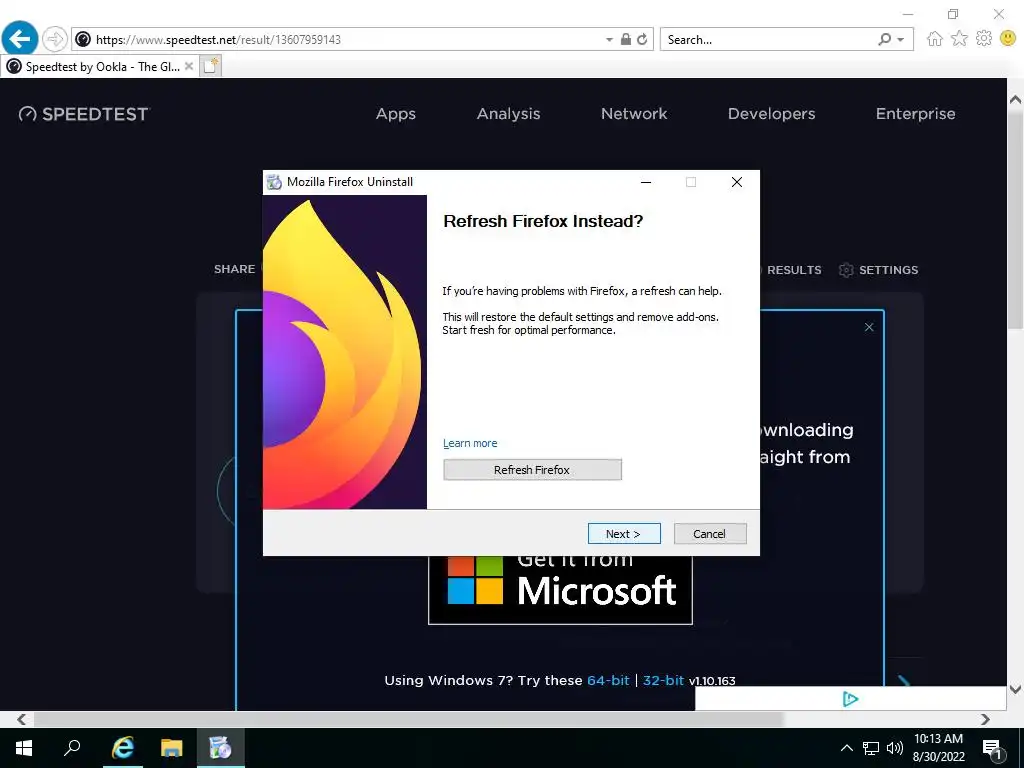
Task: Click the vertical scrollbar down arrow
Action: tap(1015, 689)
